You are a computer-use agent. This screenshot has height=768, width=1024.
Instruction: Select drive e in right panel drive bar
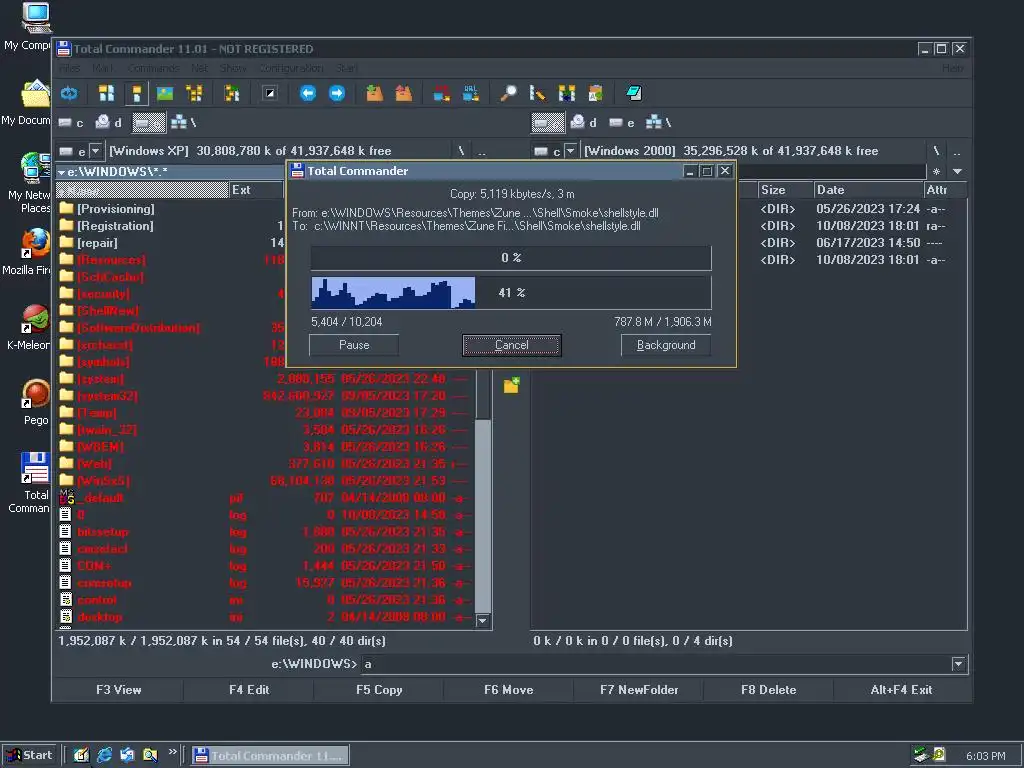(x=622, y=123)
